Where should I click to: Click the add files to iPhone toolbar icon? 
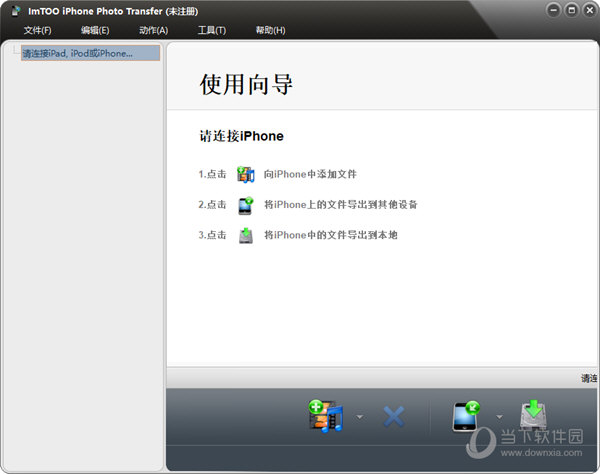326,416
